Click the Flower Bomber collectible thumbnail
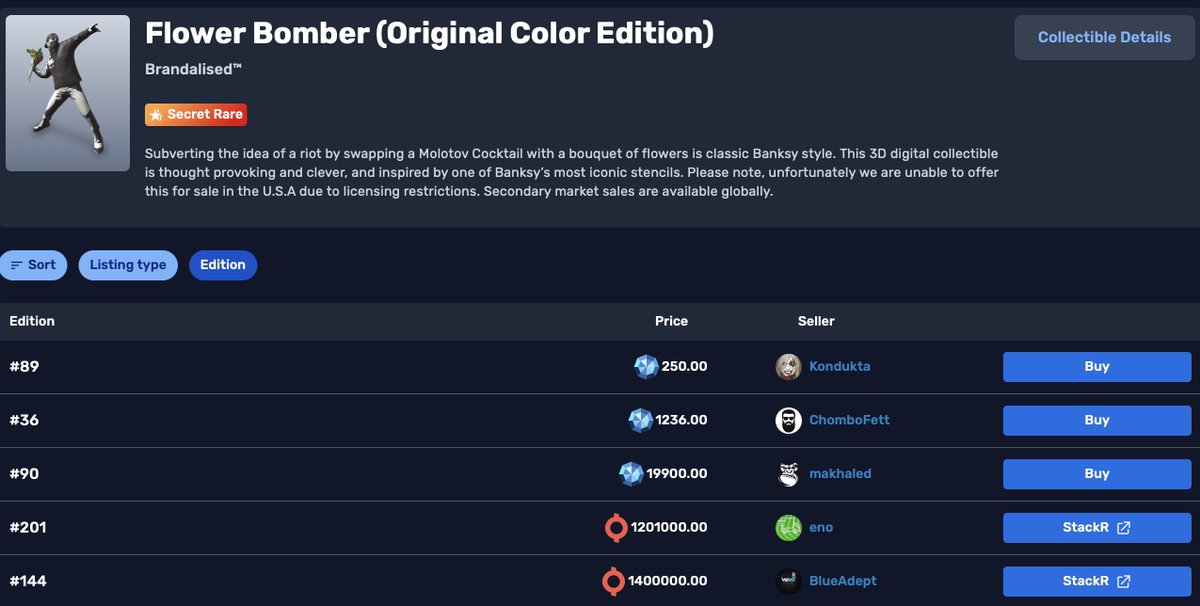 click(68, 93)
